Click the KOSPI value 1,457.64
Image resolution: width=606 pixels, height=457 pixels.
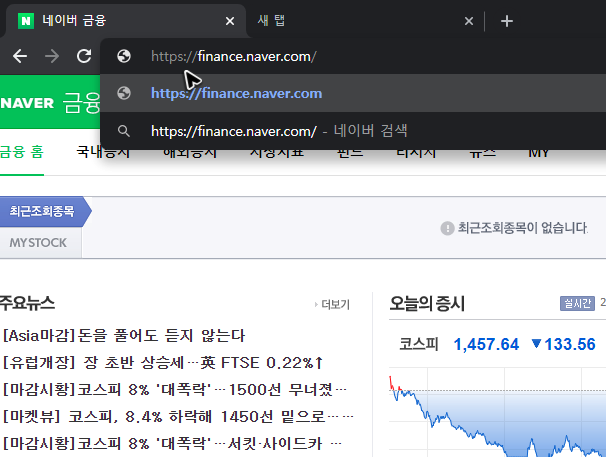tap(486, 344)
